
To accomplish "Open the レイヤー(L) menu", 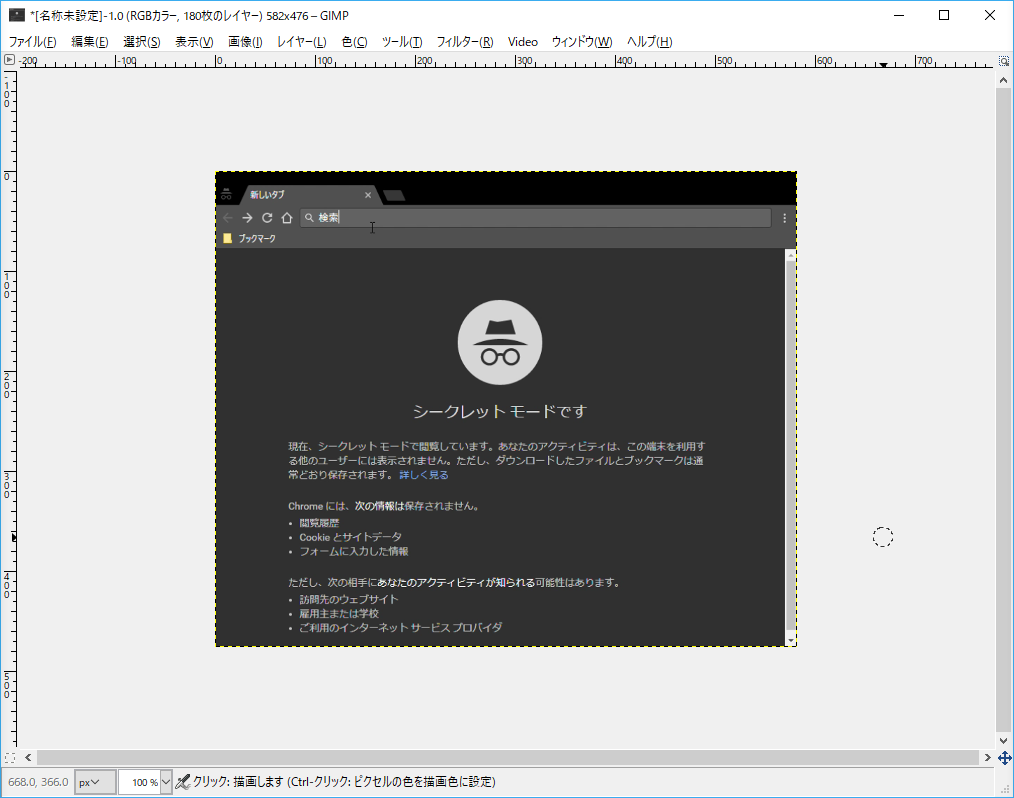I will click(301, 42).
